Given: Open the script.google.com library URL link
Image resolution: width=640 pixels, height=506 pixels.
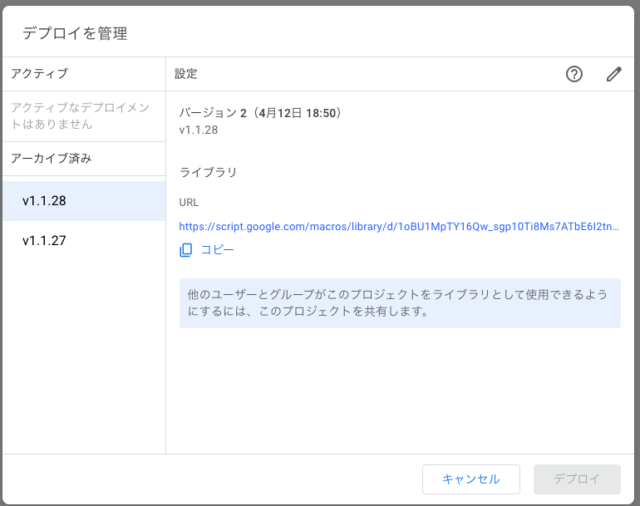Looking at the screenshot, I should (399, 226).
